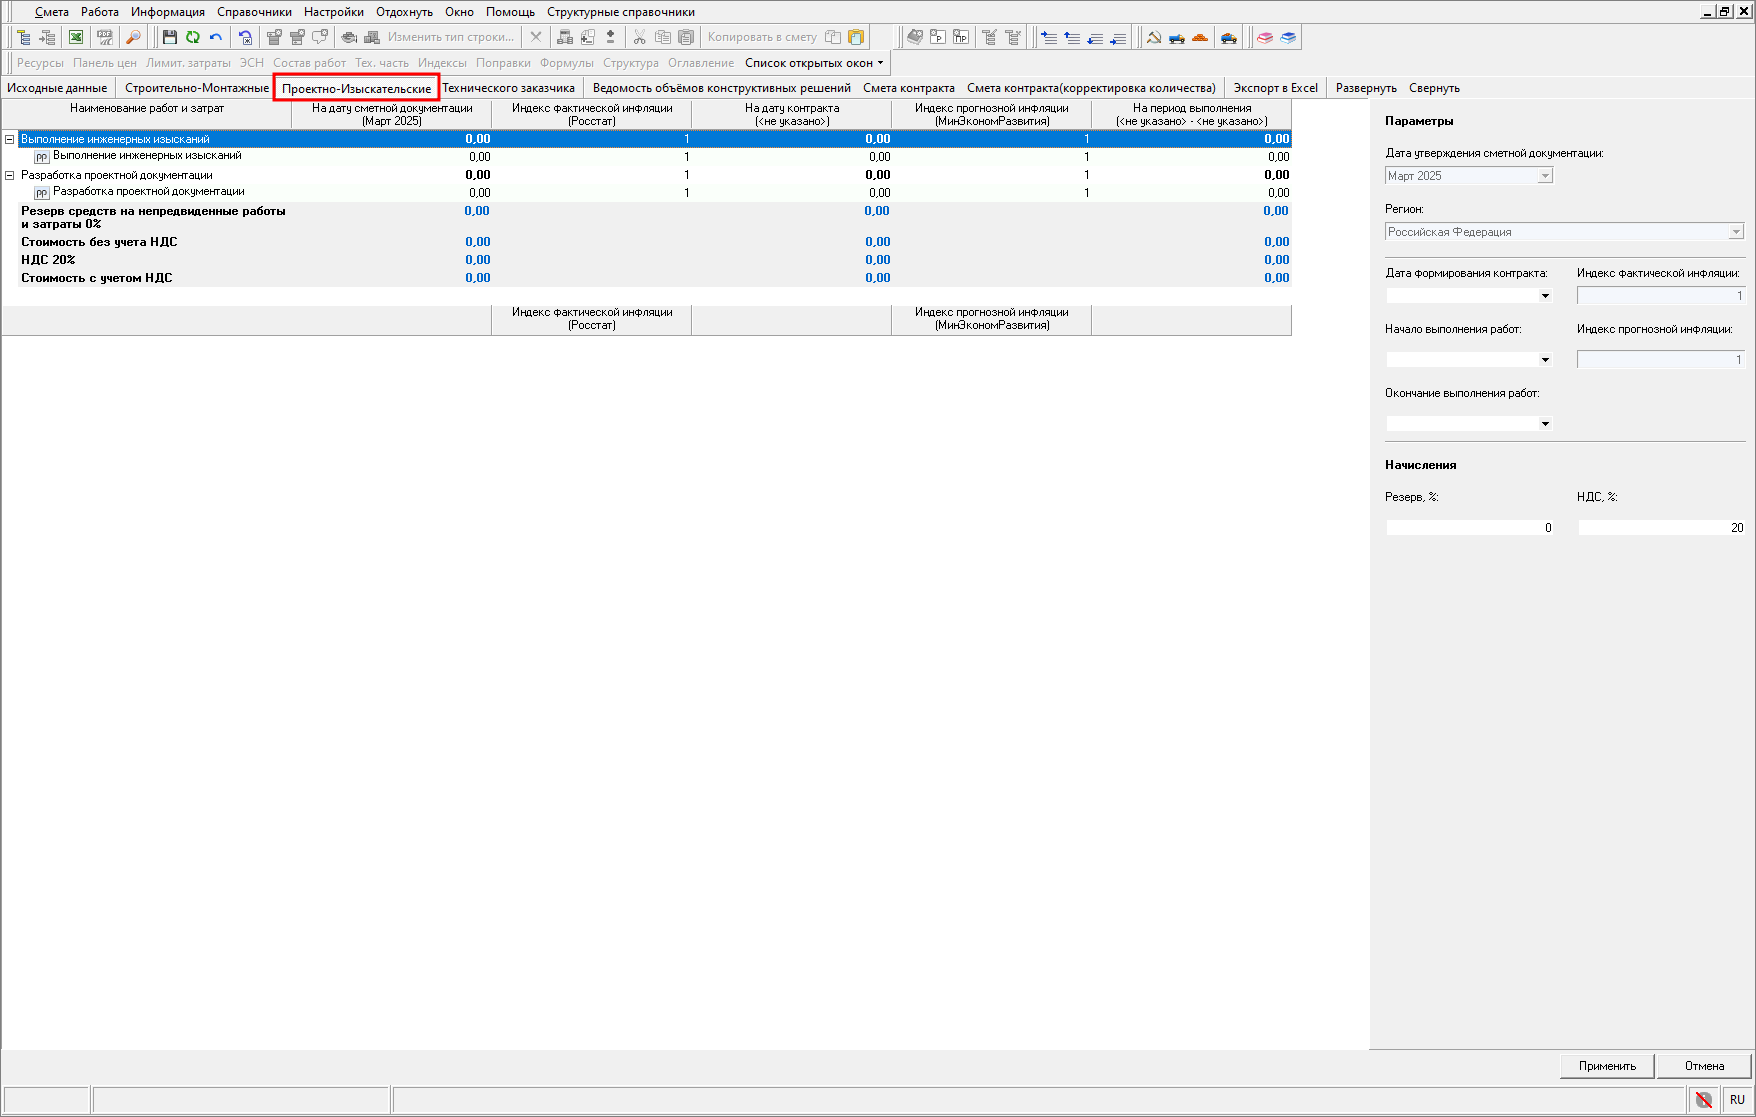
Task: Save using the floppy disk icon
Action: [x=170, y=37]
